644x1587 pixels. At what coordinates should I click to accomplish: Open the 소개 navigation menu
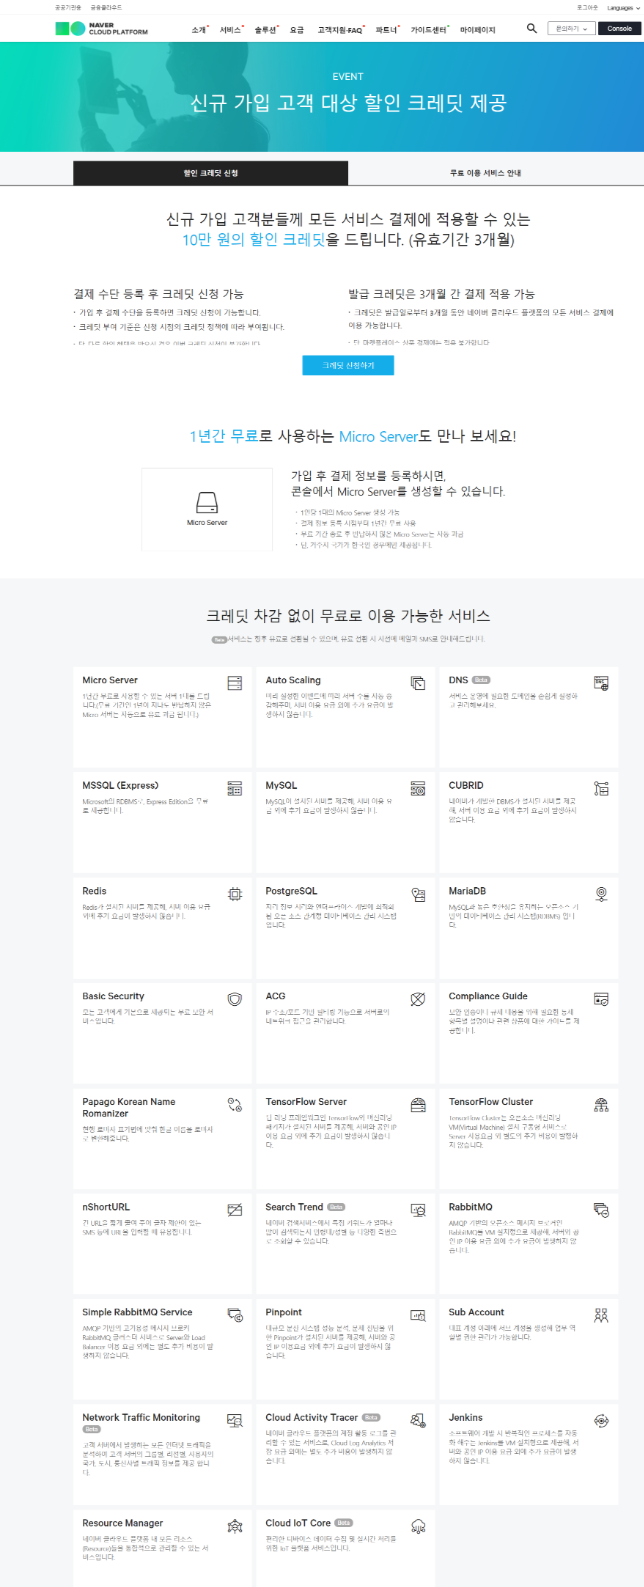(200, 30)
